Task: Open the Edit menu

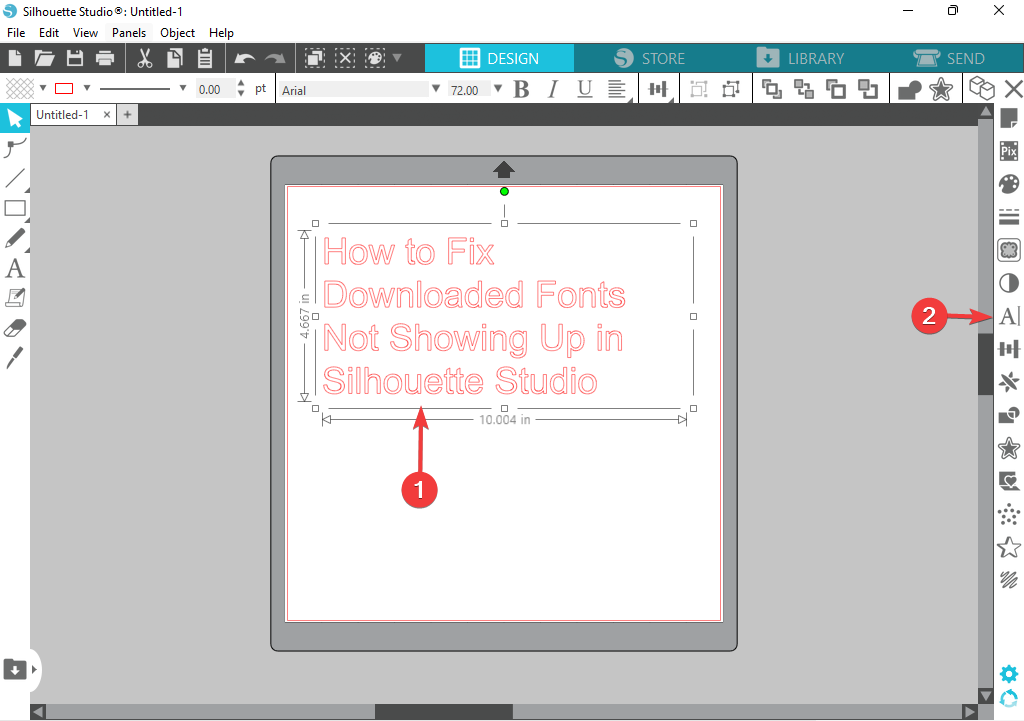Action: [48, 33]
